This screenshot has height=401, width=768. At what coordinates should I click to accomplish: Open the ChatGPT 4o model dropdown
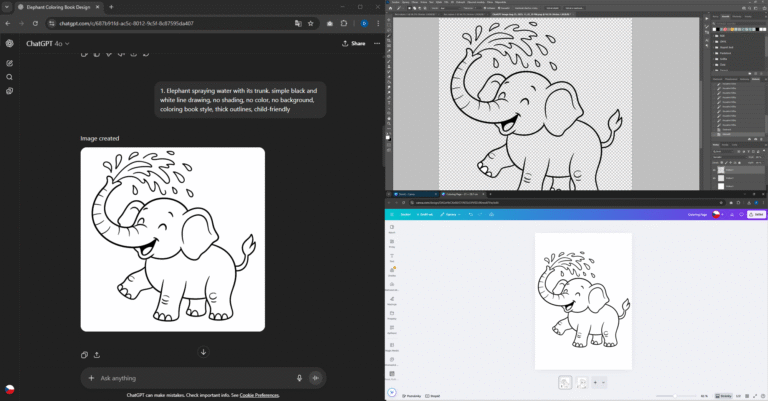(46, 44)
